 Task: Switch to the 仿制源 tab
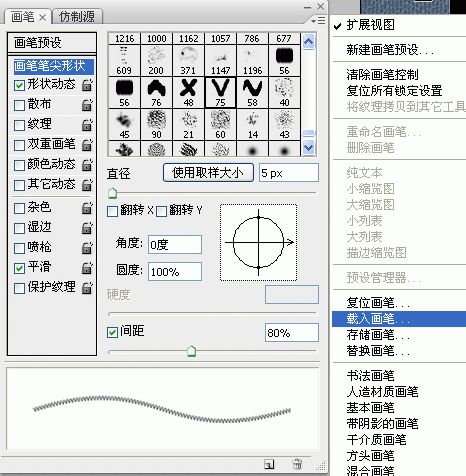[77, 17]
